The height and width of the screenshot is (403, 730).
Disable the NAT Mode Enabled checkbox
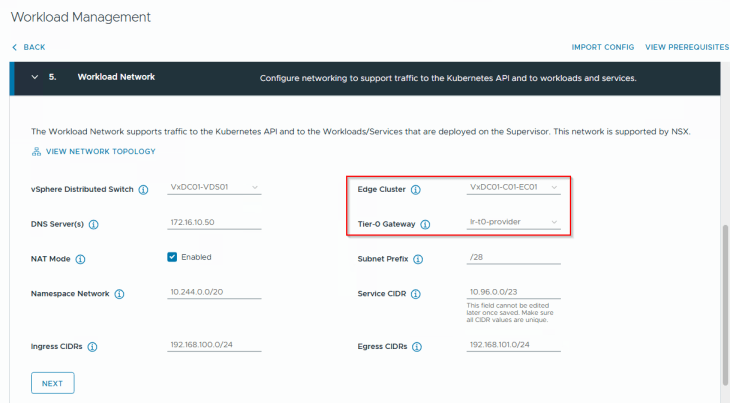172,257
